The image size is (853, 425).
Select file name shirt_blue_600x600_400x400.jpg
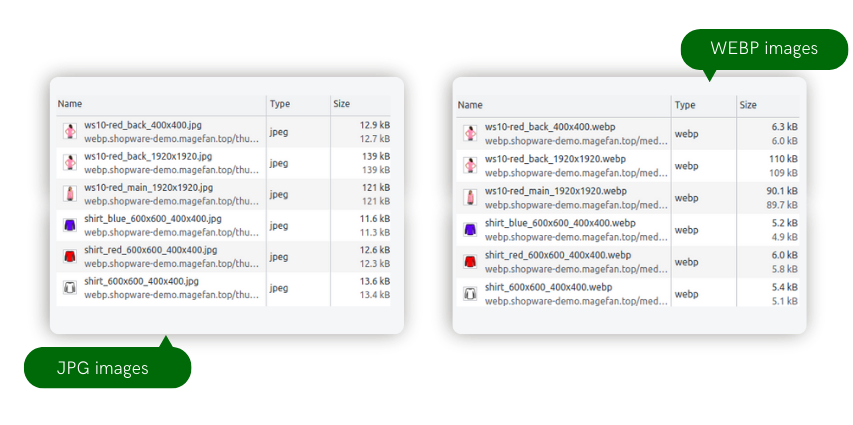[x=153, y=219]
